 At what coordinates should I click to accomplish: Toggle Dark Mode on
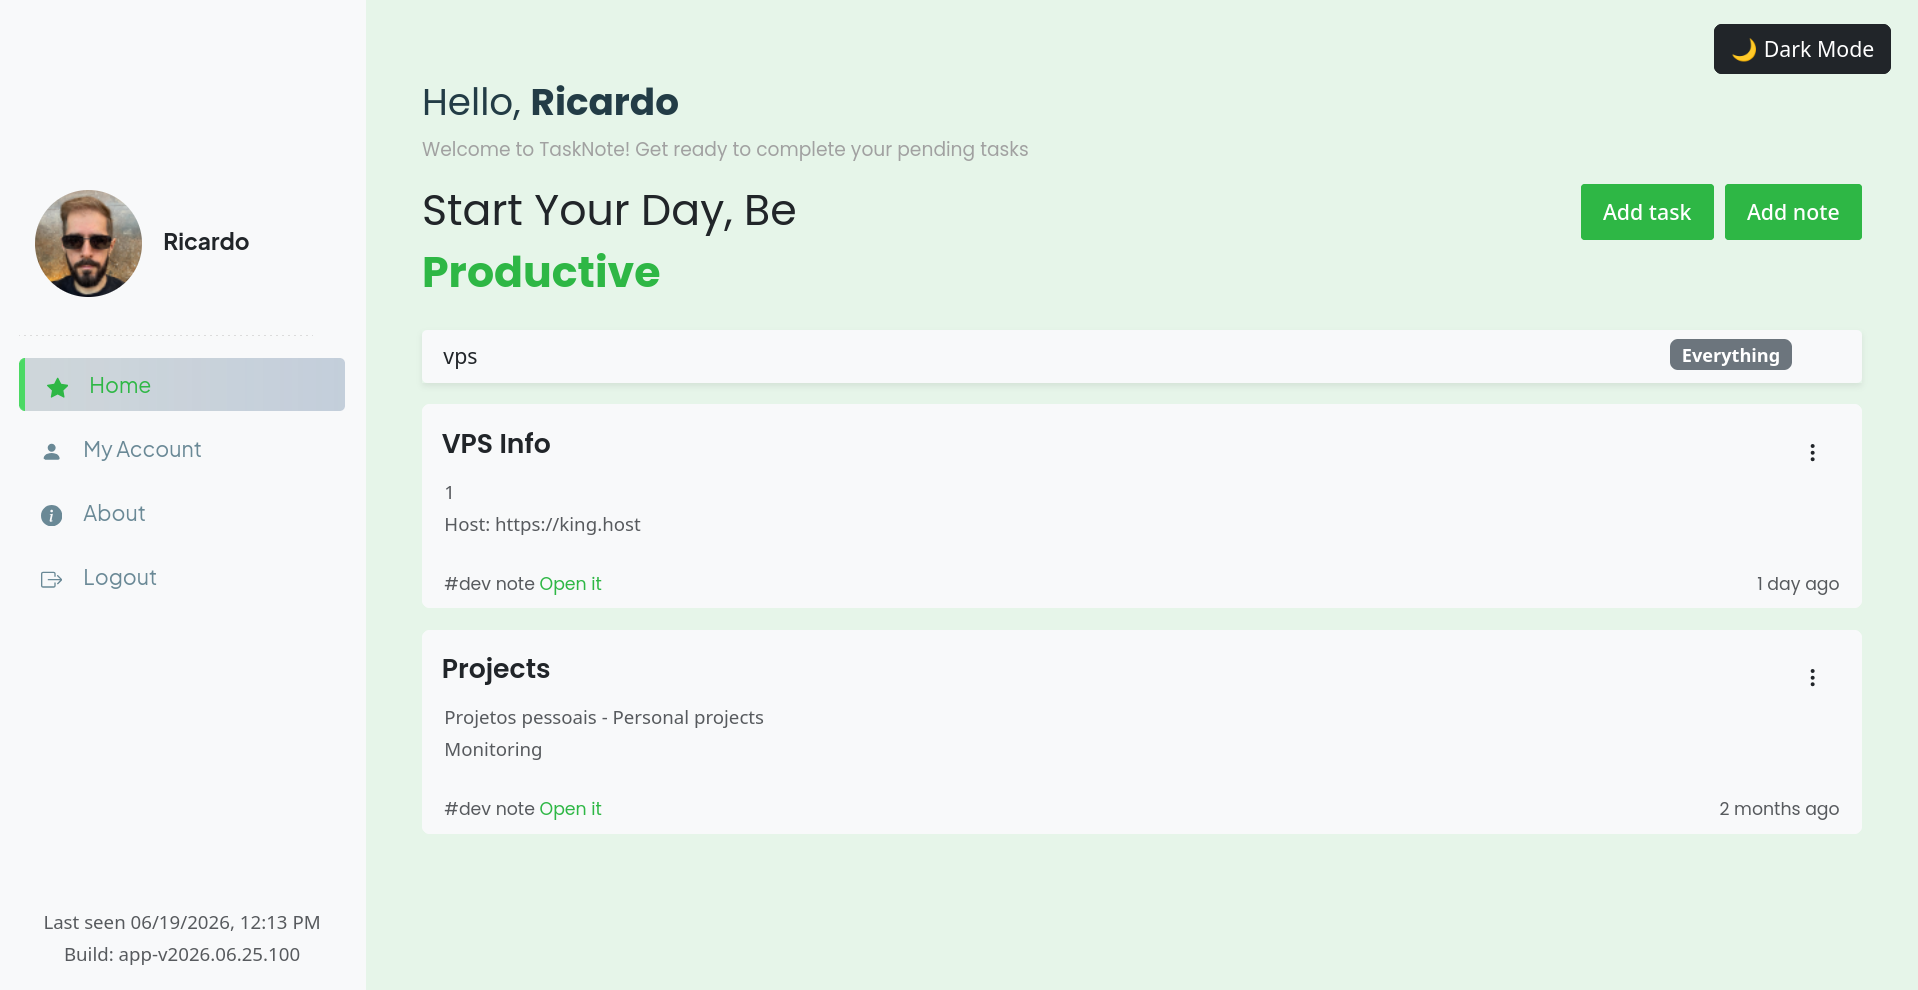pos(1802,49)
